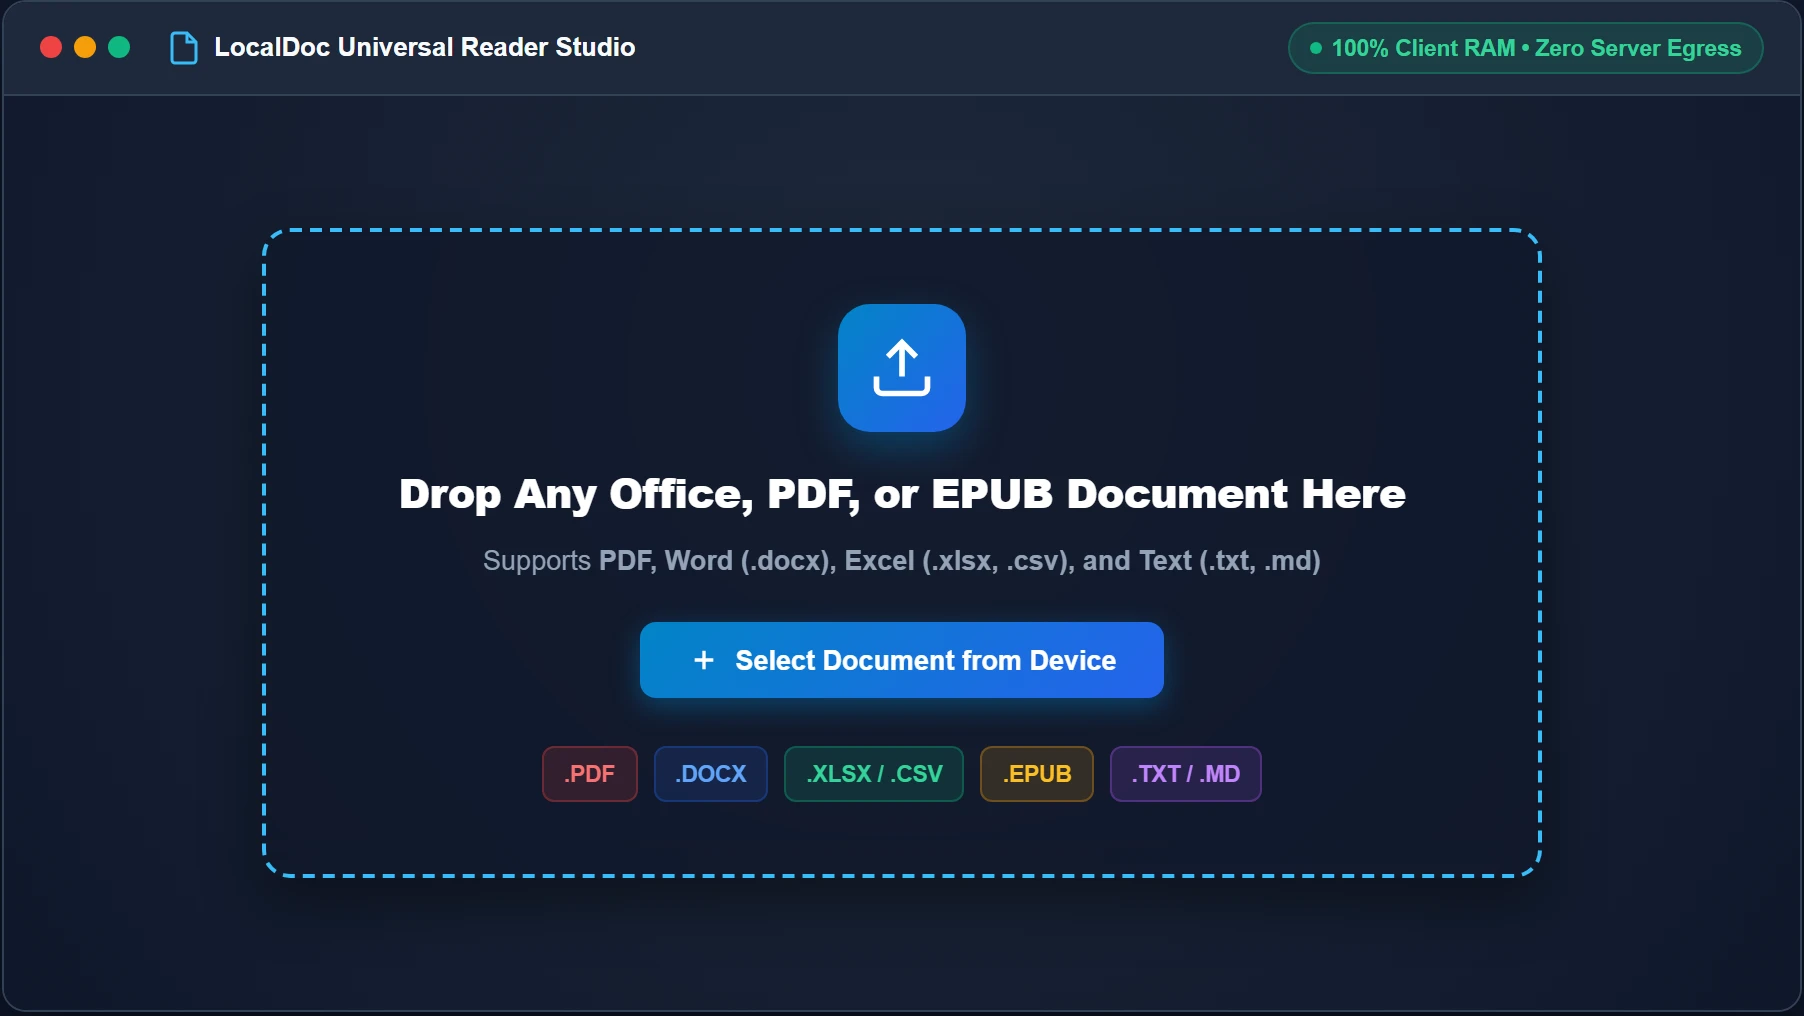Pick the .EPUB format badge
This screenshot has height=1016, width=1804.
1037,774
